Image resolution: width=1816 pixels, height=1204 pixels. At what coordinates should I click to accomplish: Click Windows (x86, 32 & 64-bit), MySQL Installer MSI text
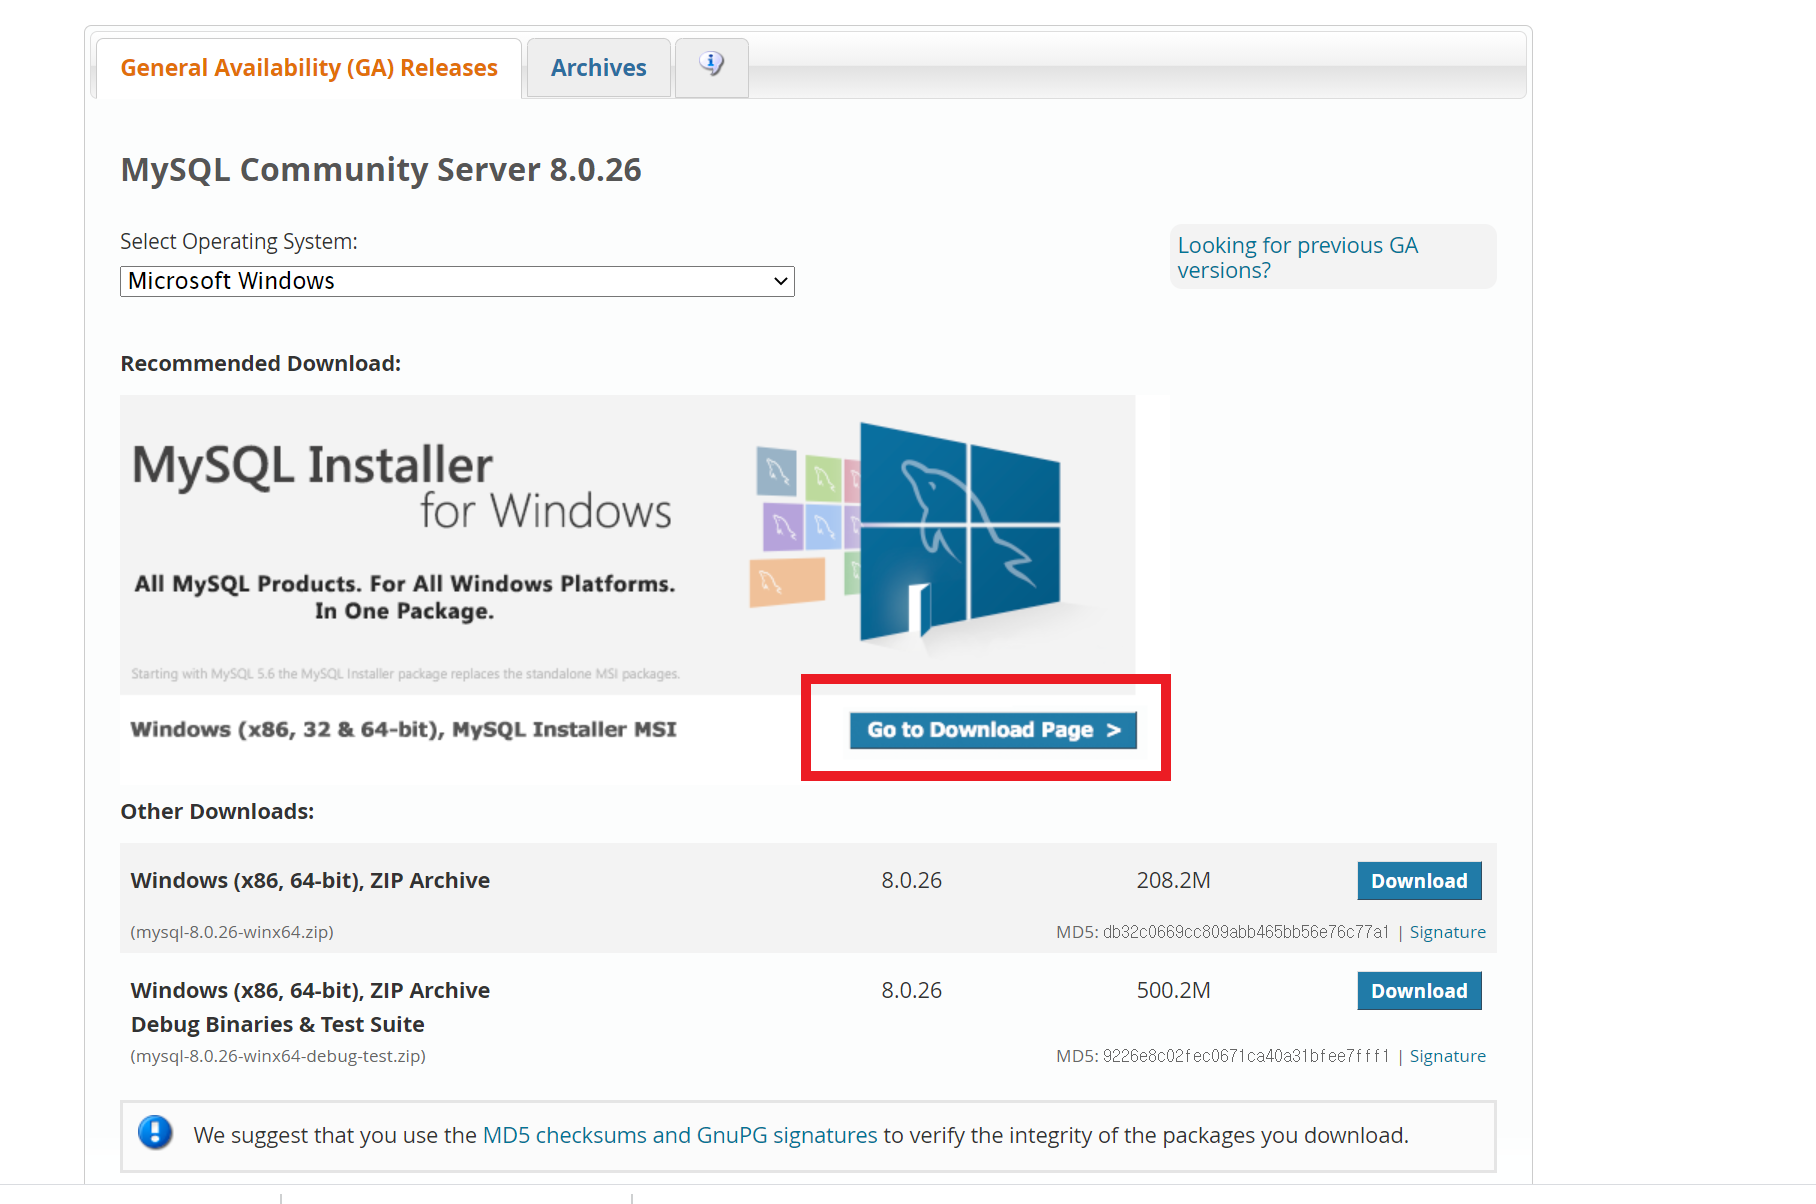pyautogui.click(x=403, y=730)
